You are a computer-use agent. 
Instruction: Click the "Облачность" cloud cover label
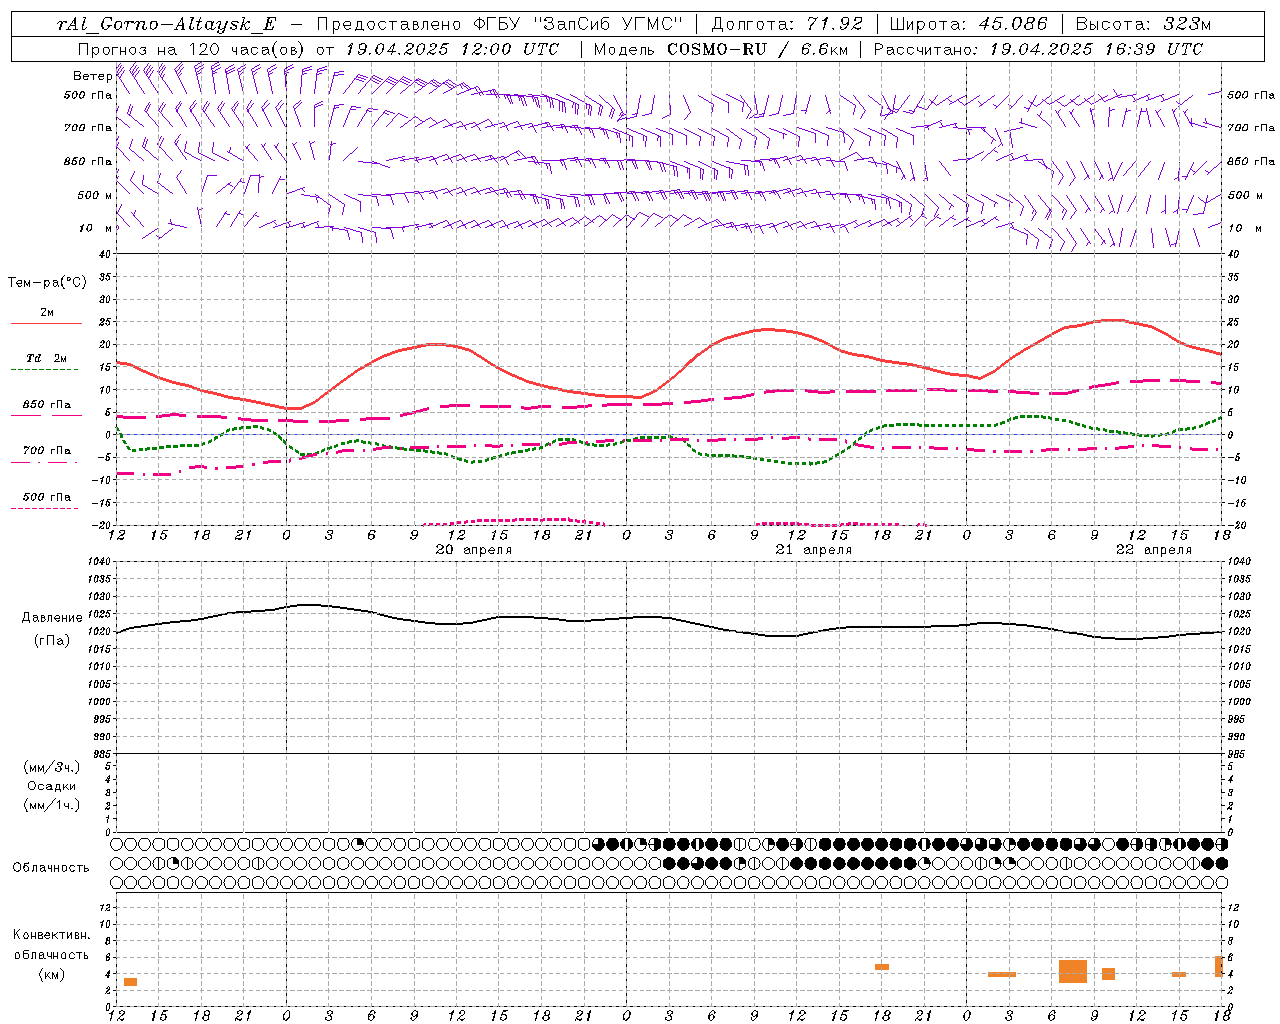pos(51,868)
